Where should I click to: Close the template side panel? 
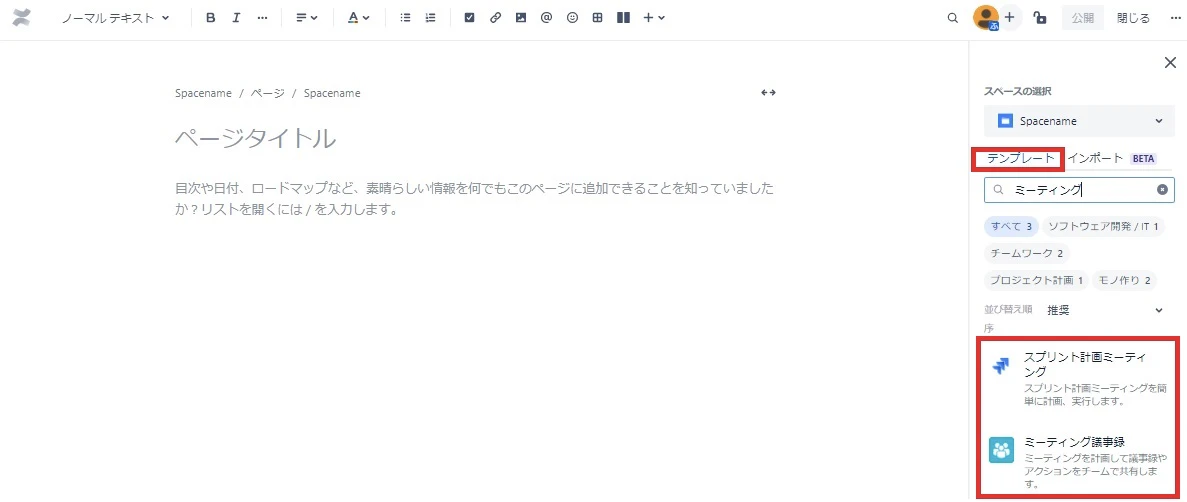coord(1170,63)
